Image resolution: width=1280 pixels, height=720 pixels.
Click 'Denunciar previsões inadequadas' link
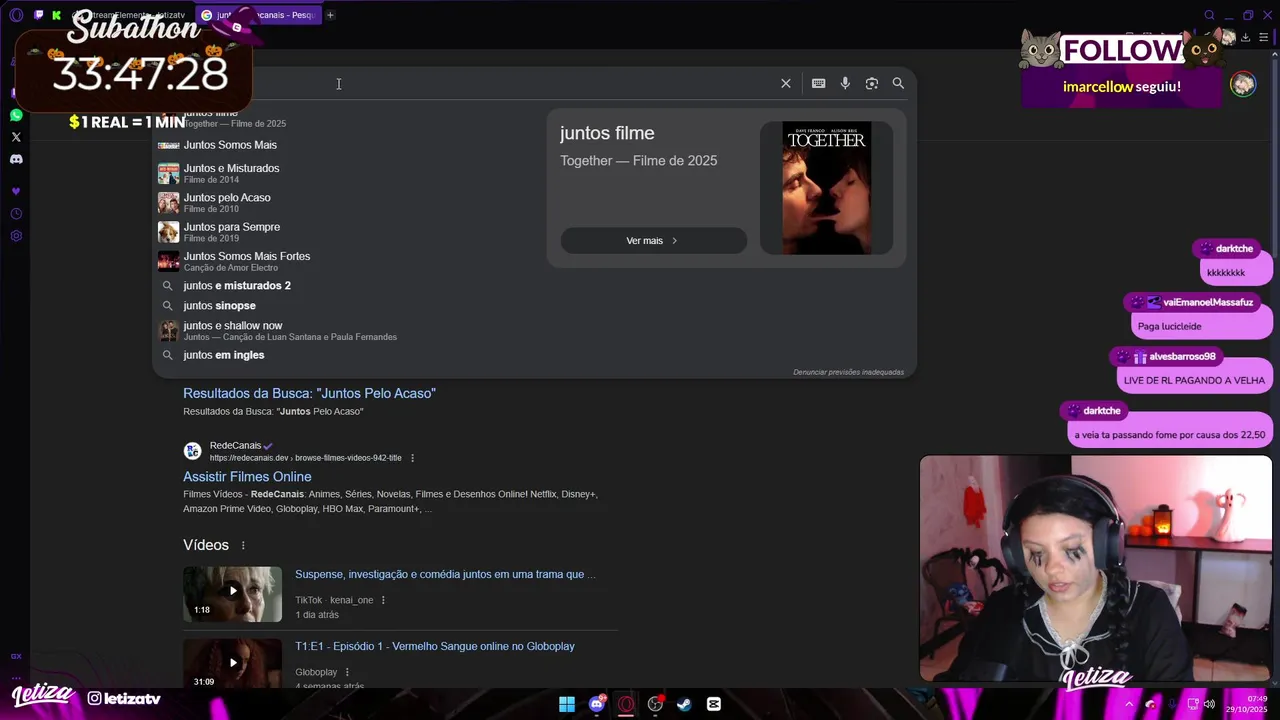coord(848,372)
